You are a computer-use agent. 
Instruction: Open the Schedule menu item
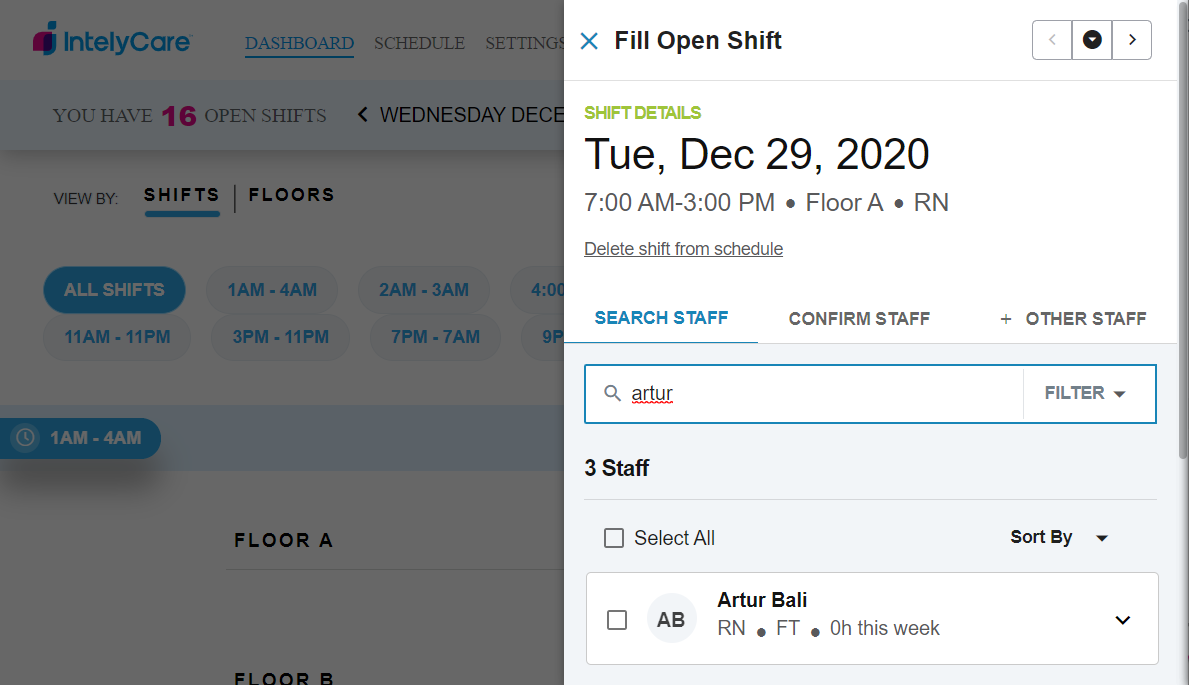coord(419,43)
